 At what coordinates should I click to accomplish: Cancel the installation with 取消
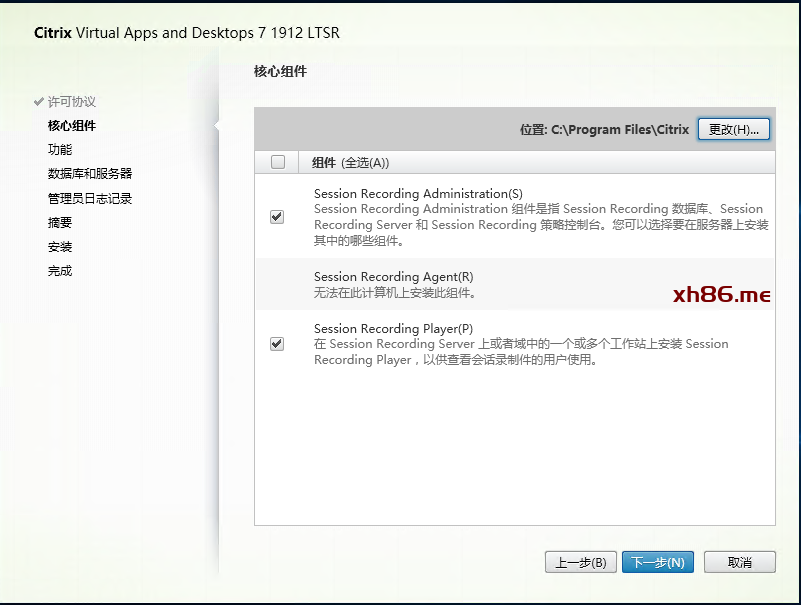739,562
